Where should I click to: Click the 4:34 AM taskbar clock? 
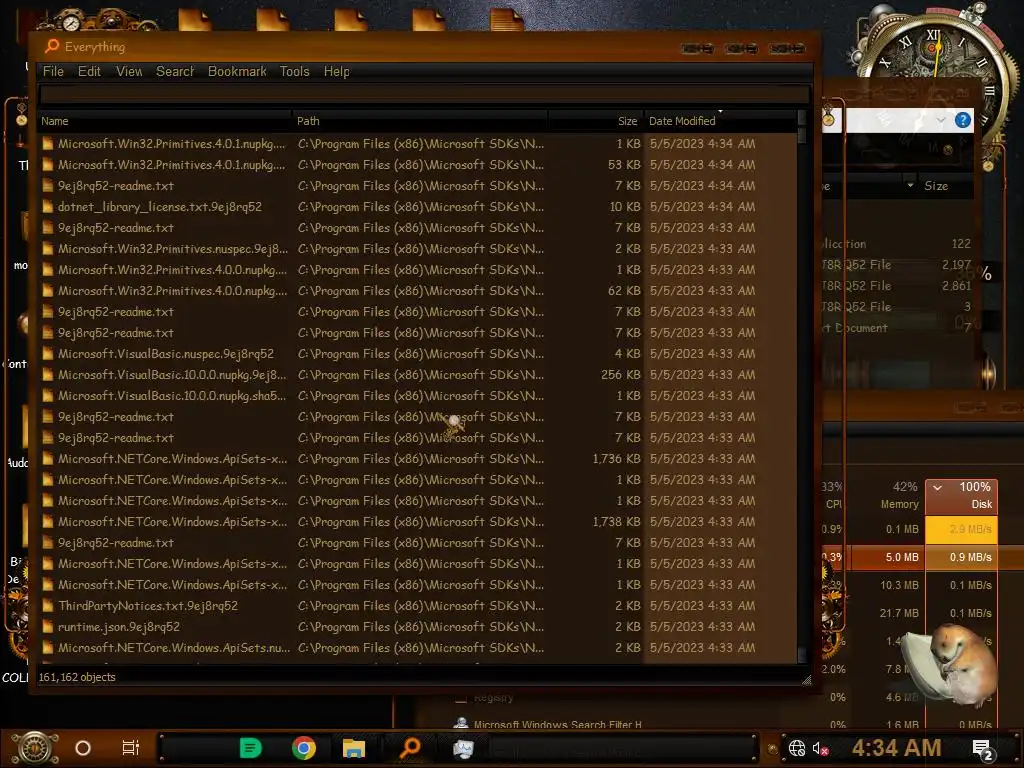point(896,748)
